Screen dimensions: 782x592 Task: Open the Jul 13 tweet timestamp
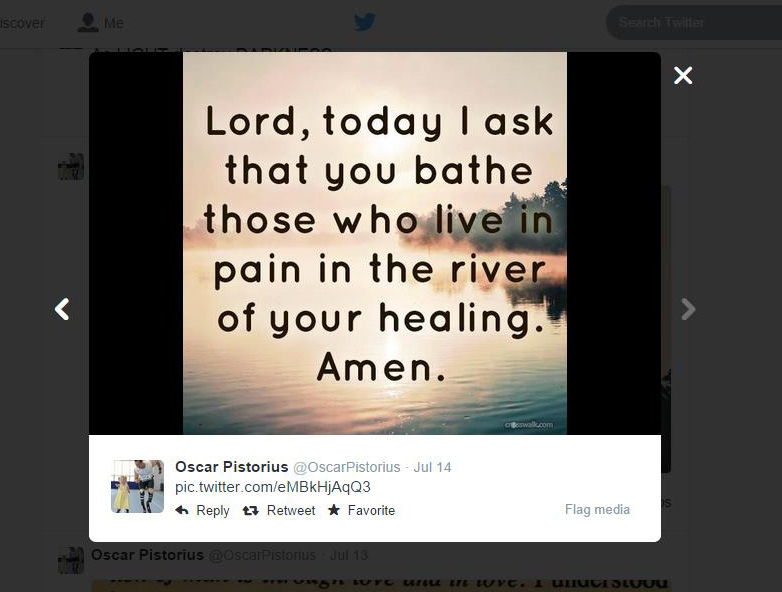[349, 555]
